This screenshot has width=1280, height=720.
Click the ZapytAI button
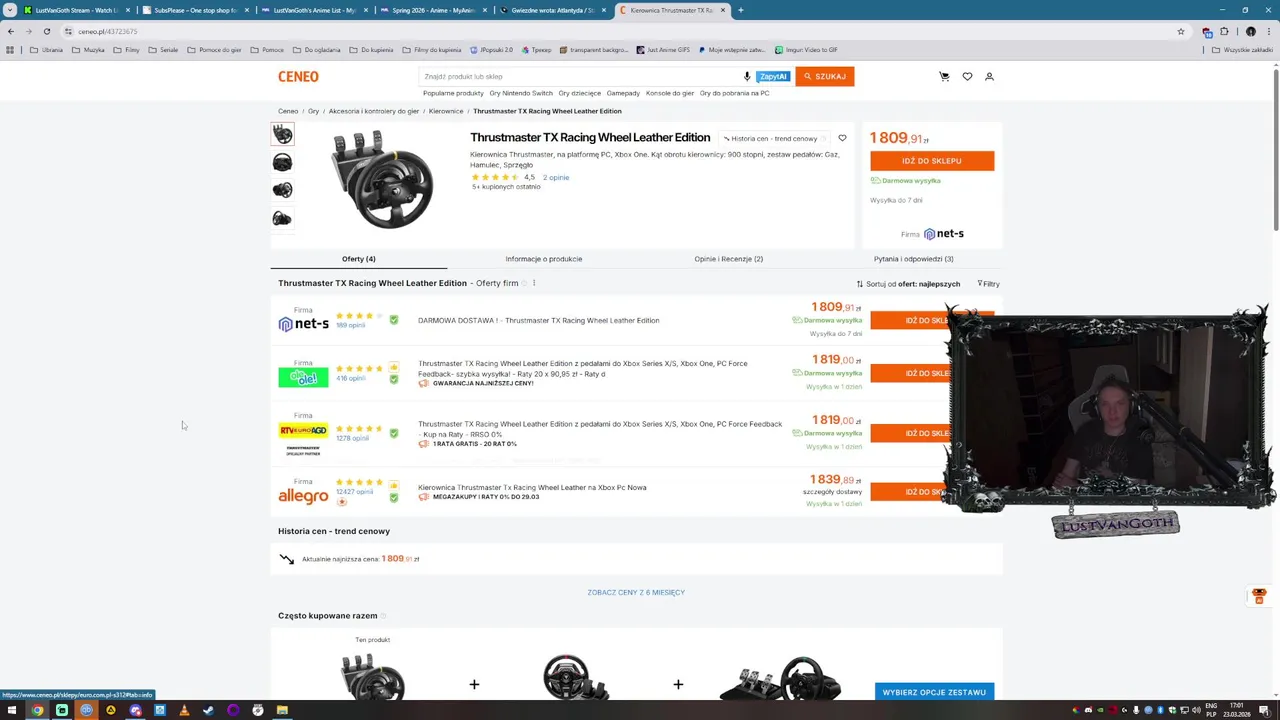(773, 76)
